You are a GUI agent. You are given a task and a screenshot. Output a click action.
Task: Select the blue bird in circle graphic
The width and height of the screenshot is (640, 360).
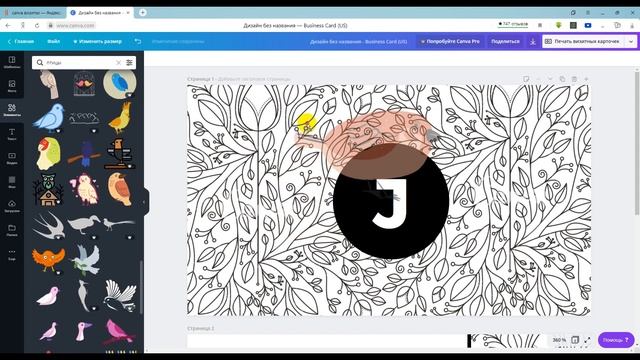pos(119,84)
